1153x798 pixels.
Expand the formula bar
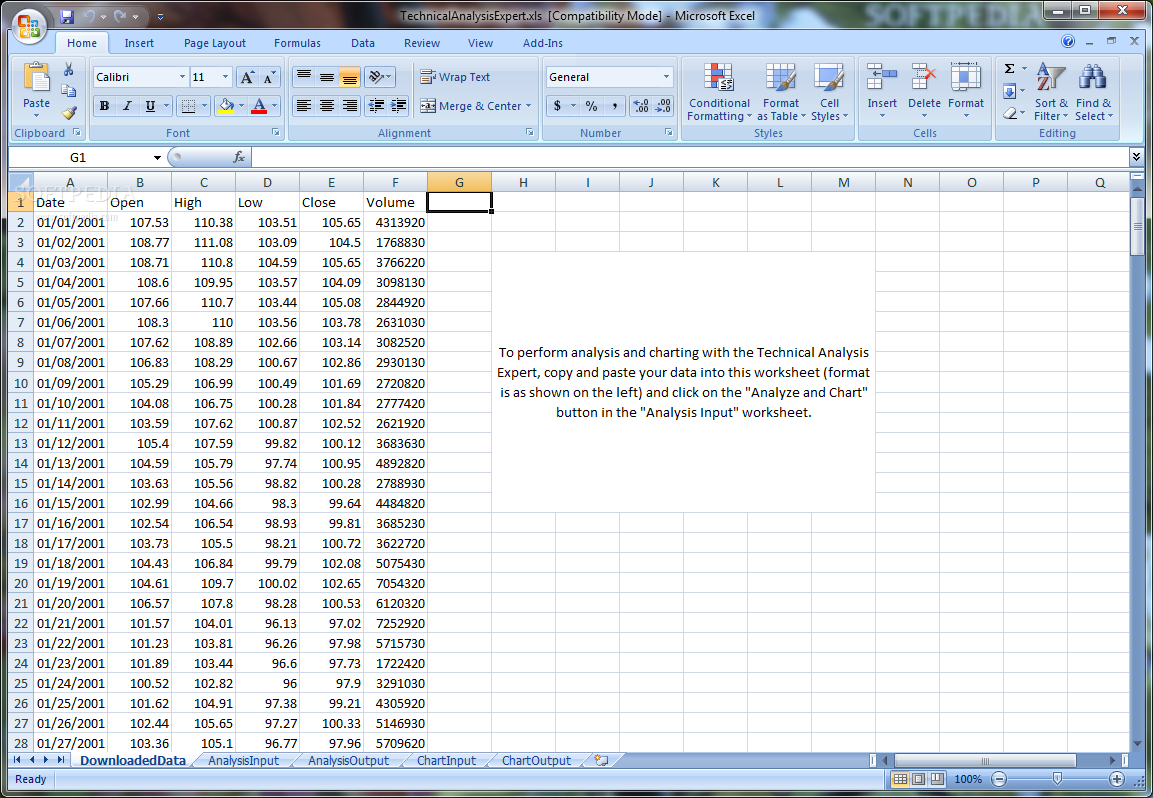point(1136,157)
